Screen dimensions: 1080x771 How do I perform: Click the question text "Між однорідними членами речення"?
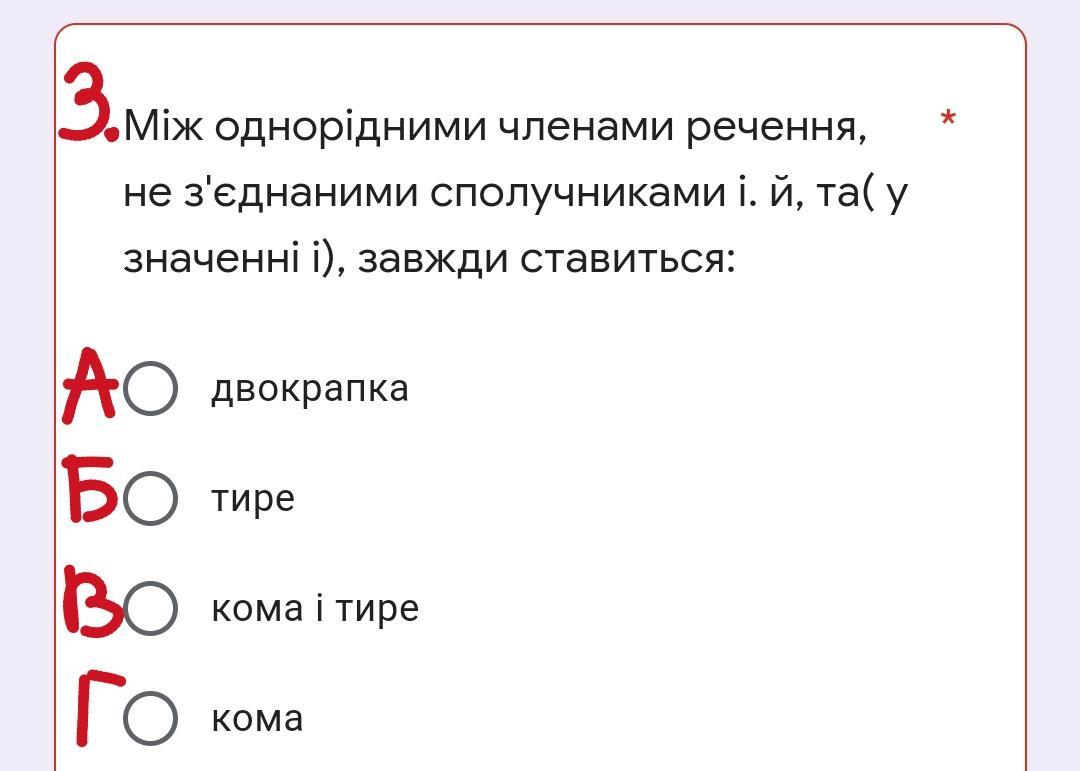pyautogui.click(x=493, y=127)
